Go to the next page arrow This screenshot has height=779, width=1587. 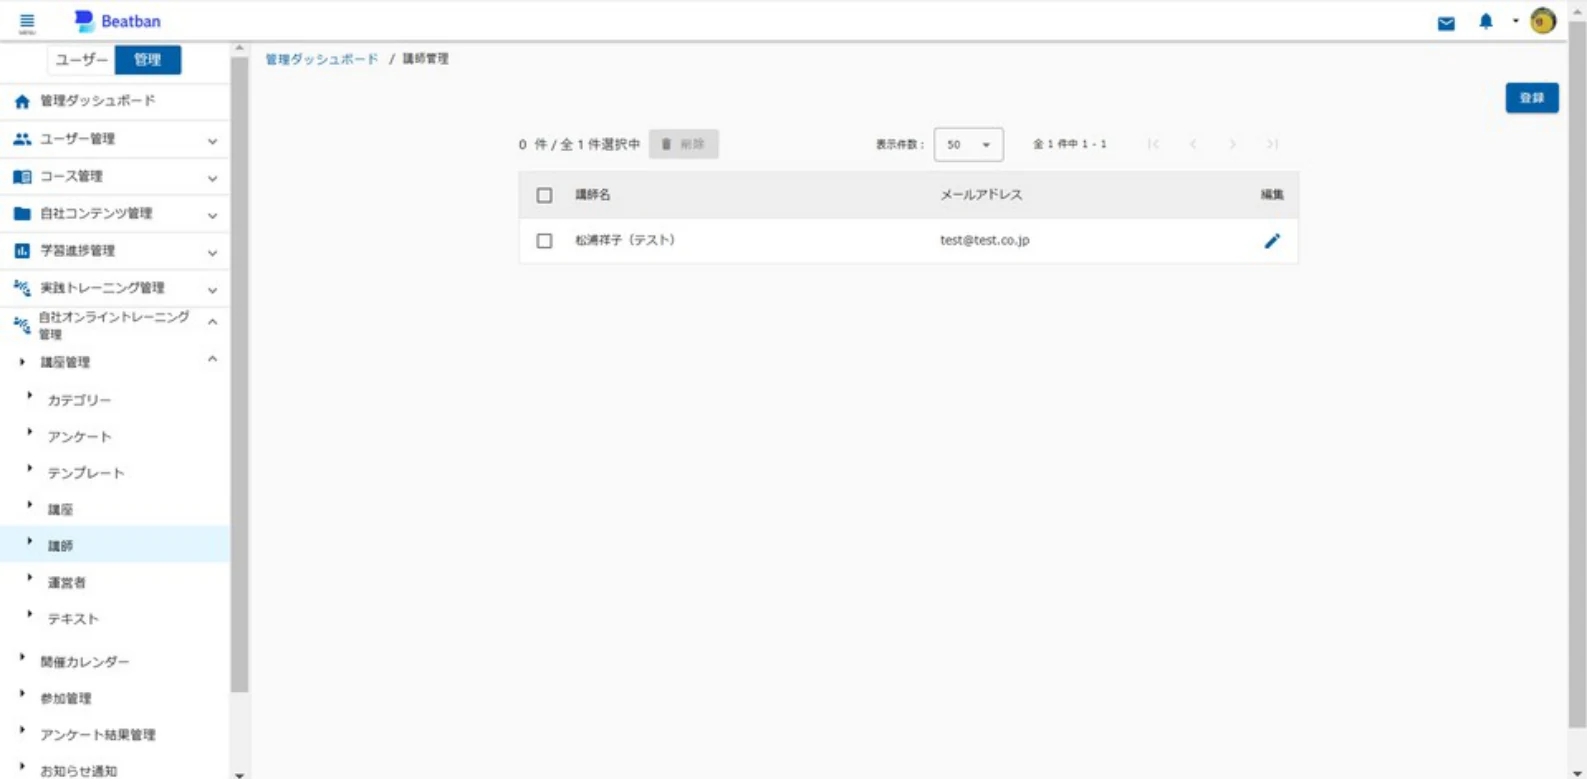(1232, 144)
